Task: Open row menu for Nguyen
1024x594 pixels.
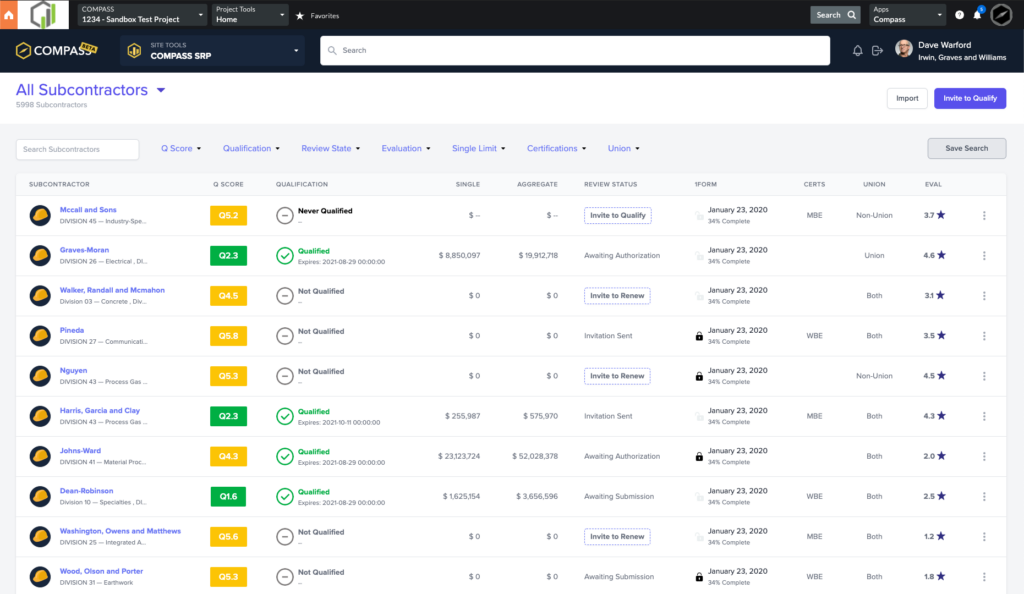Action: 984,376
